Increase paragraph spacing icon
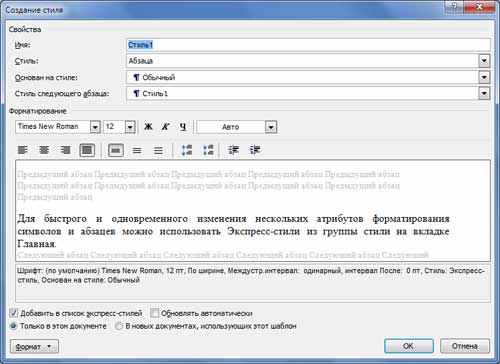 [187, 150]
